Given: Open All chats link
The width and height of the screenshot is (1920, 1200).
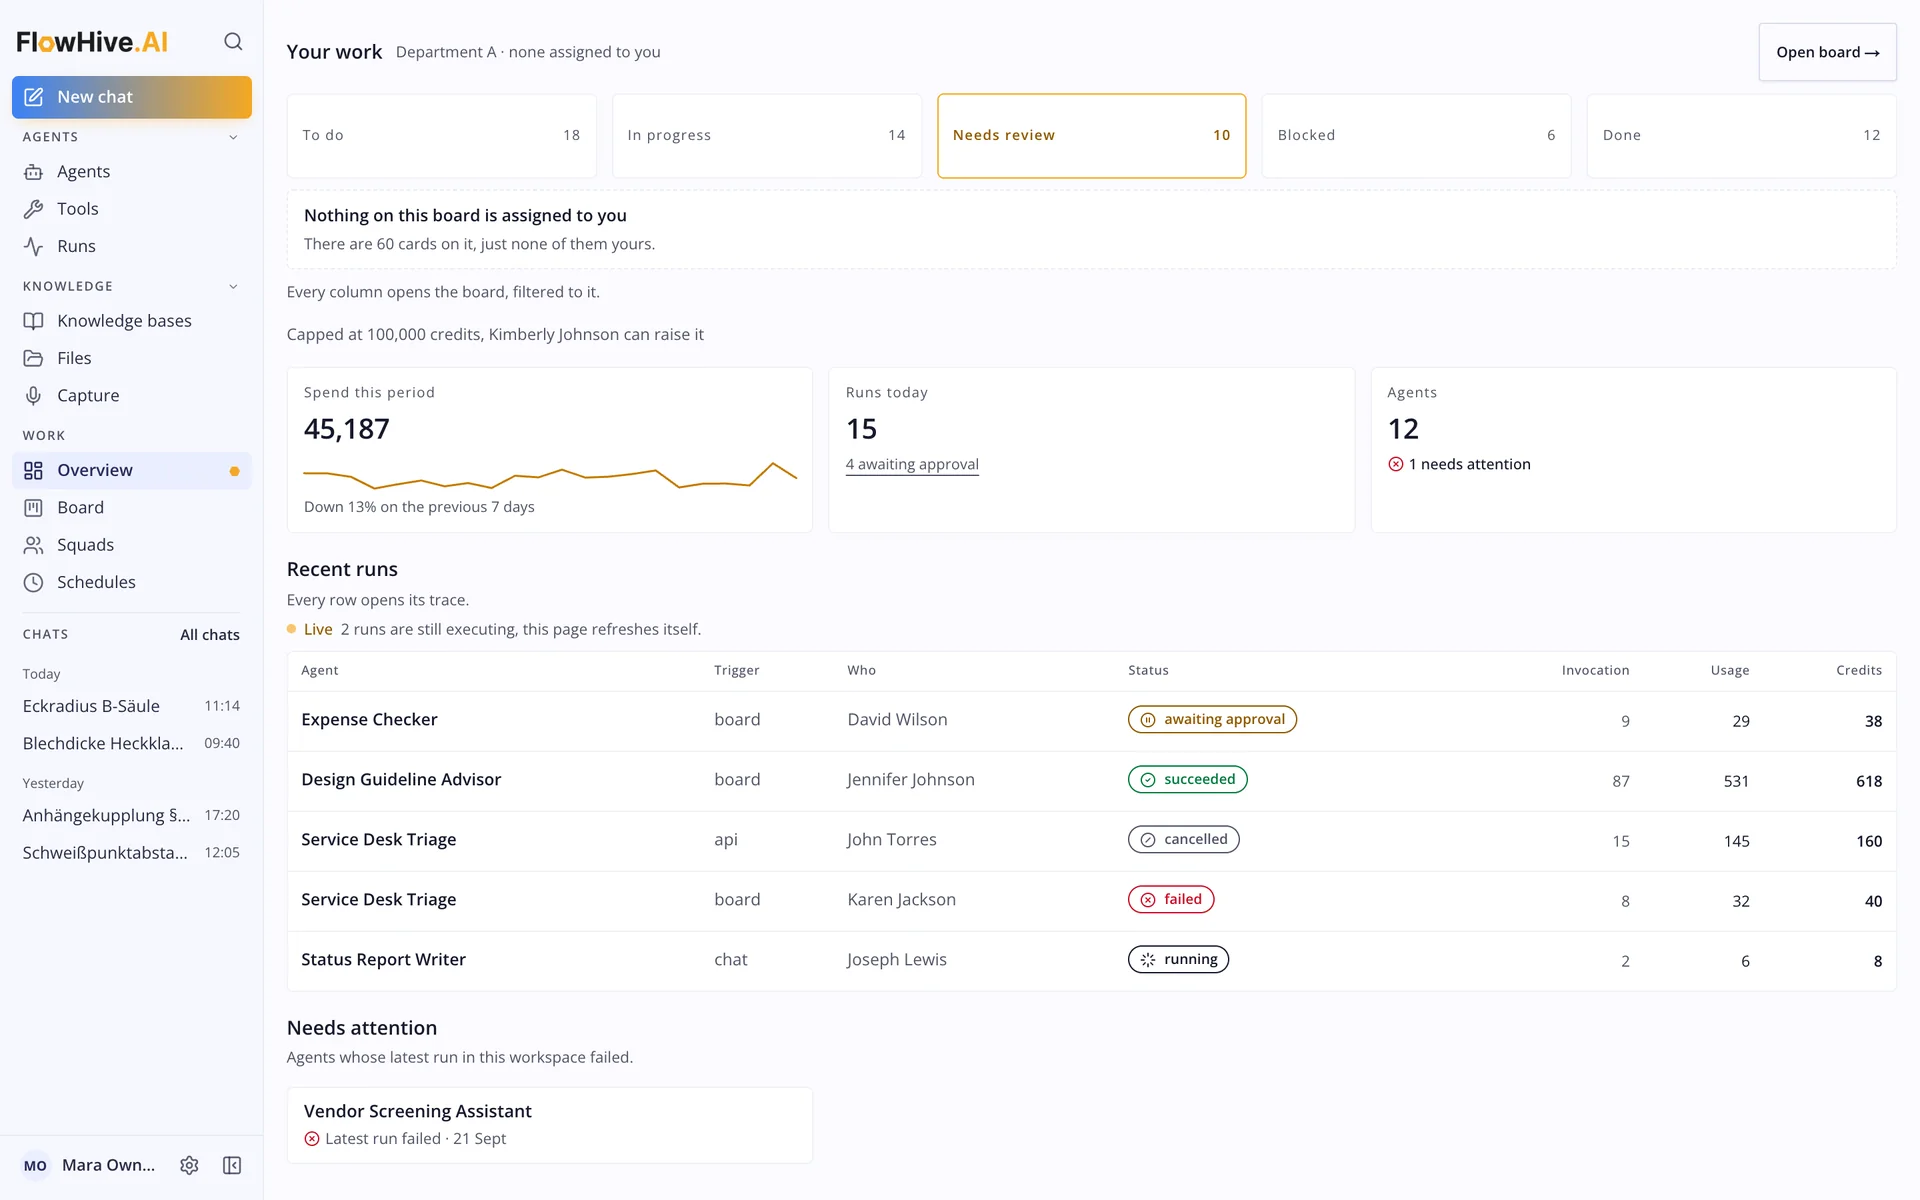Looking at the screenshot, I should [210, 635].
